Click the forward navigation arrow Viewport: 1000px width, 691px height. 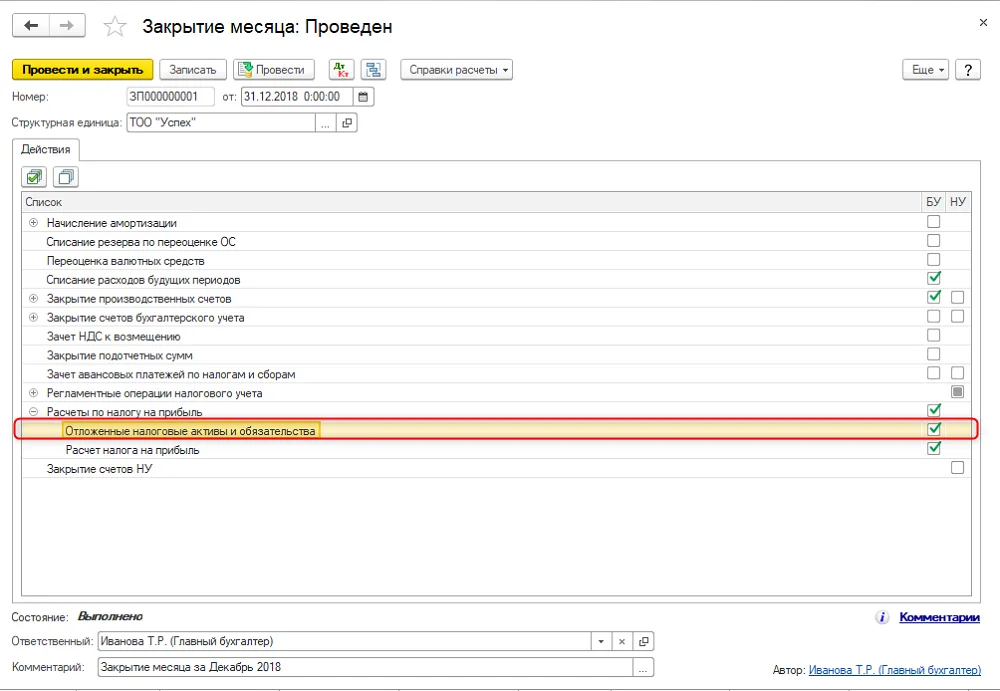pyautogui.click(x=67, y=26)
